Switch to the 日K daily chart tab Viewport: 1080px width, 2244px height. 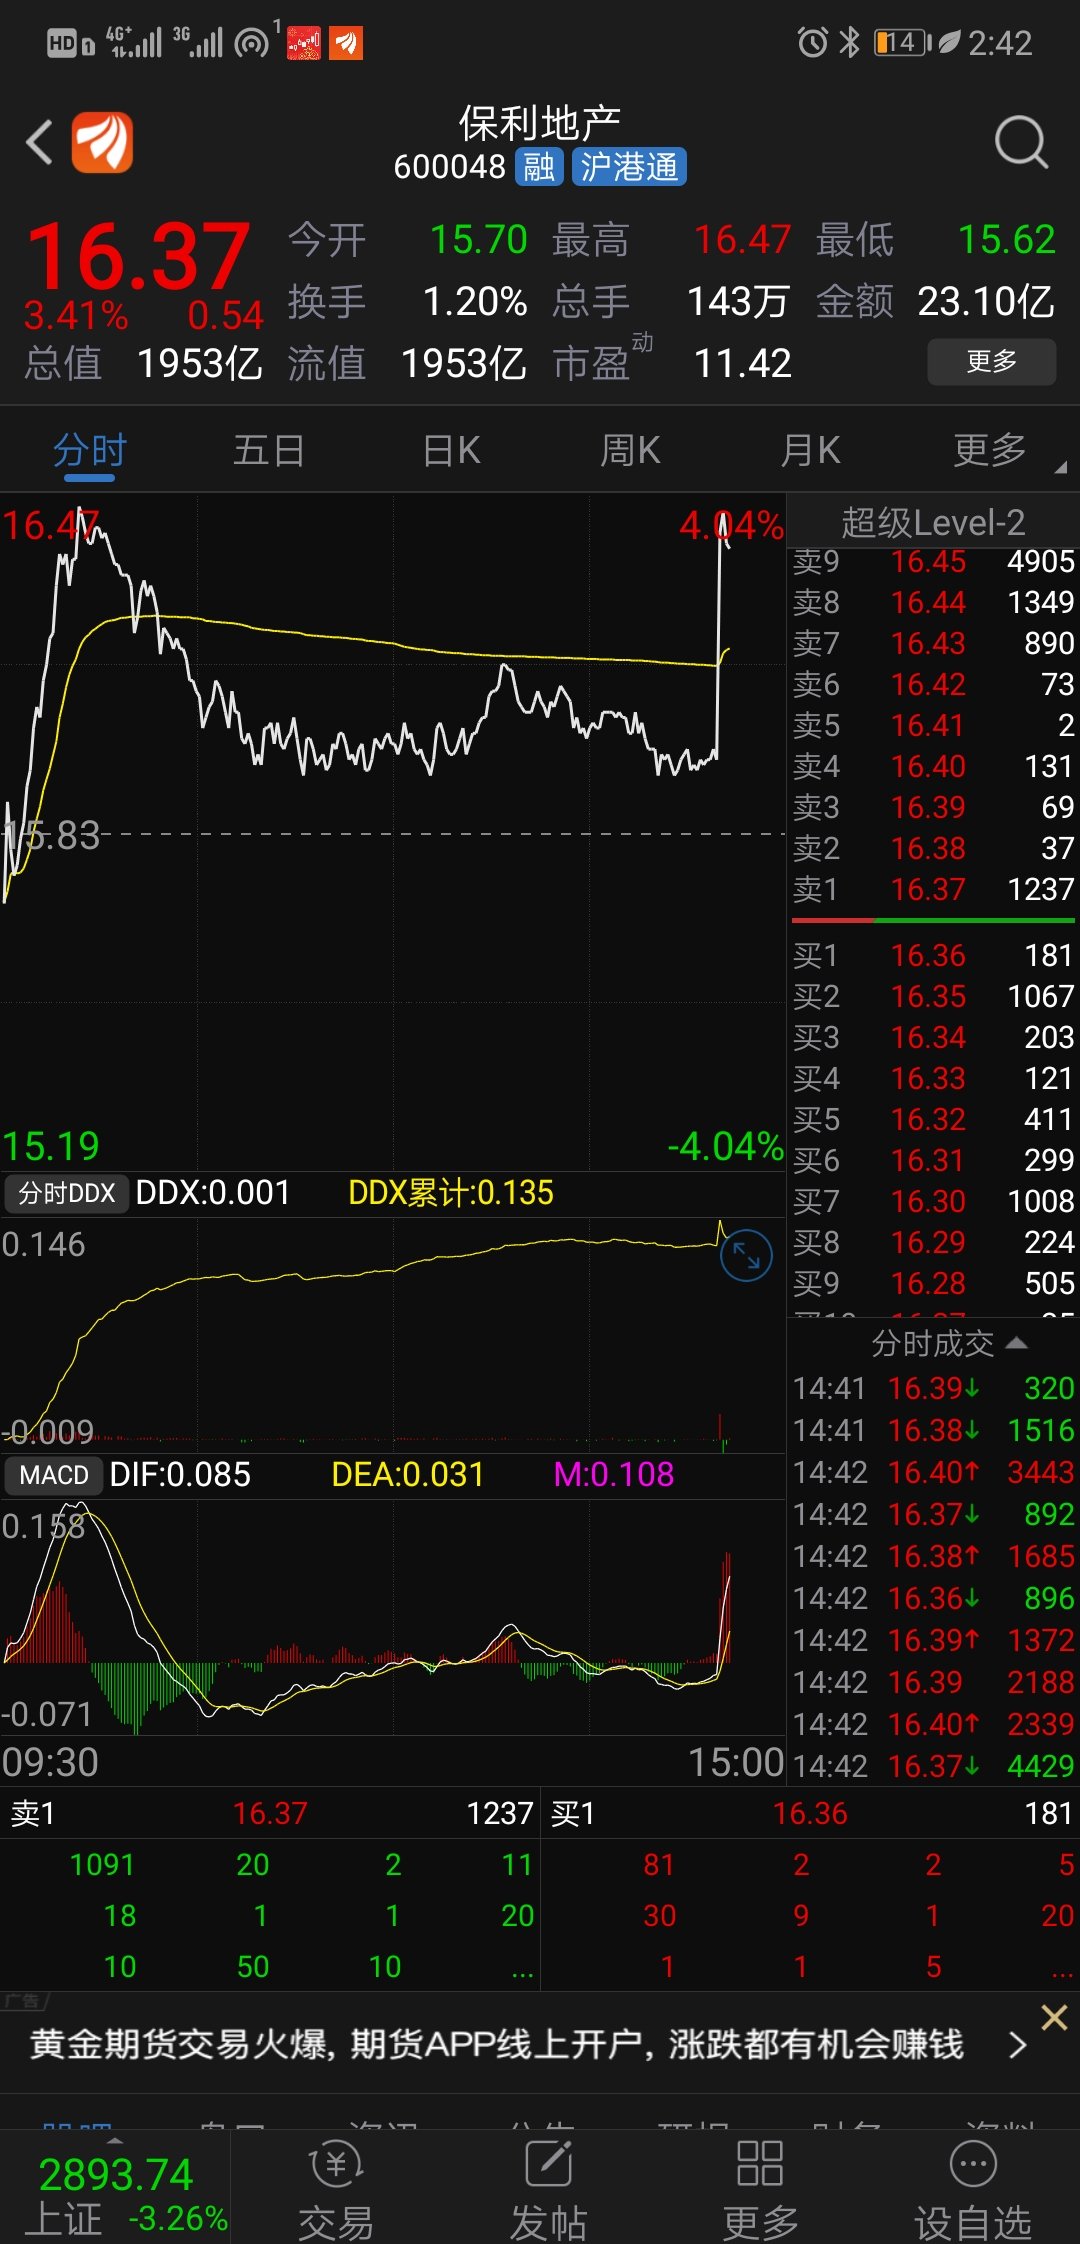pyautogui.click(x=451, y=451)
